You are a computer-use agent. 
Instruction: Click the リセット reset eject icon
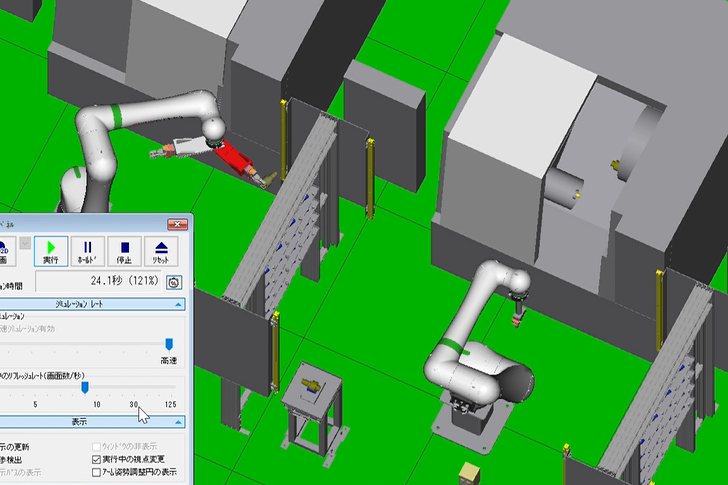pos(162,250)
